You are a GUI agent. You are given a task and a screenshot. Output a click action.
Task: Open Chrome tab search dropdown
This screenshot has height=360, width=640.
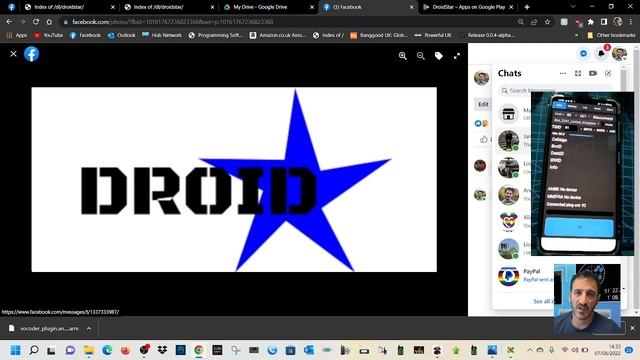pyautogui.click(x=573, y=7)
